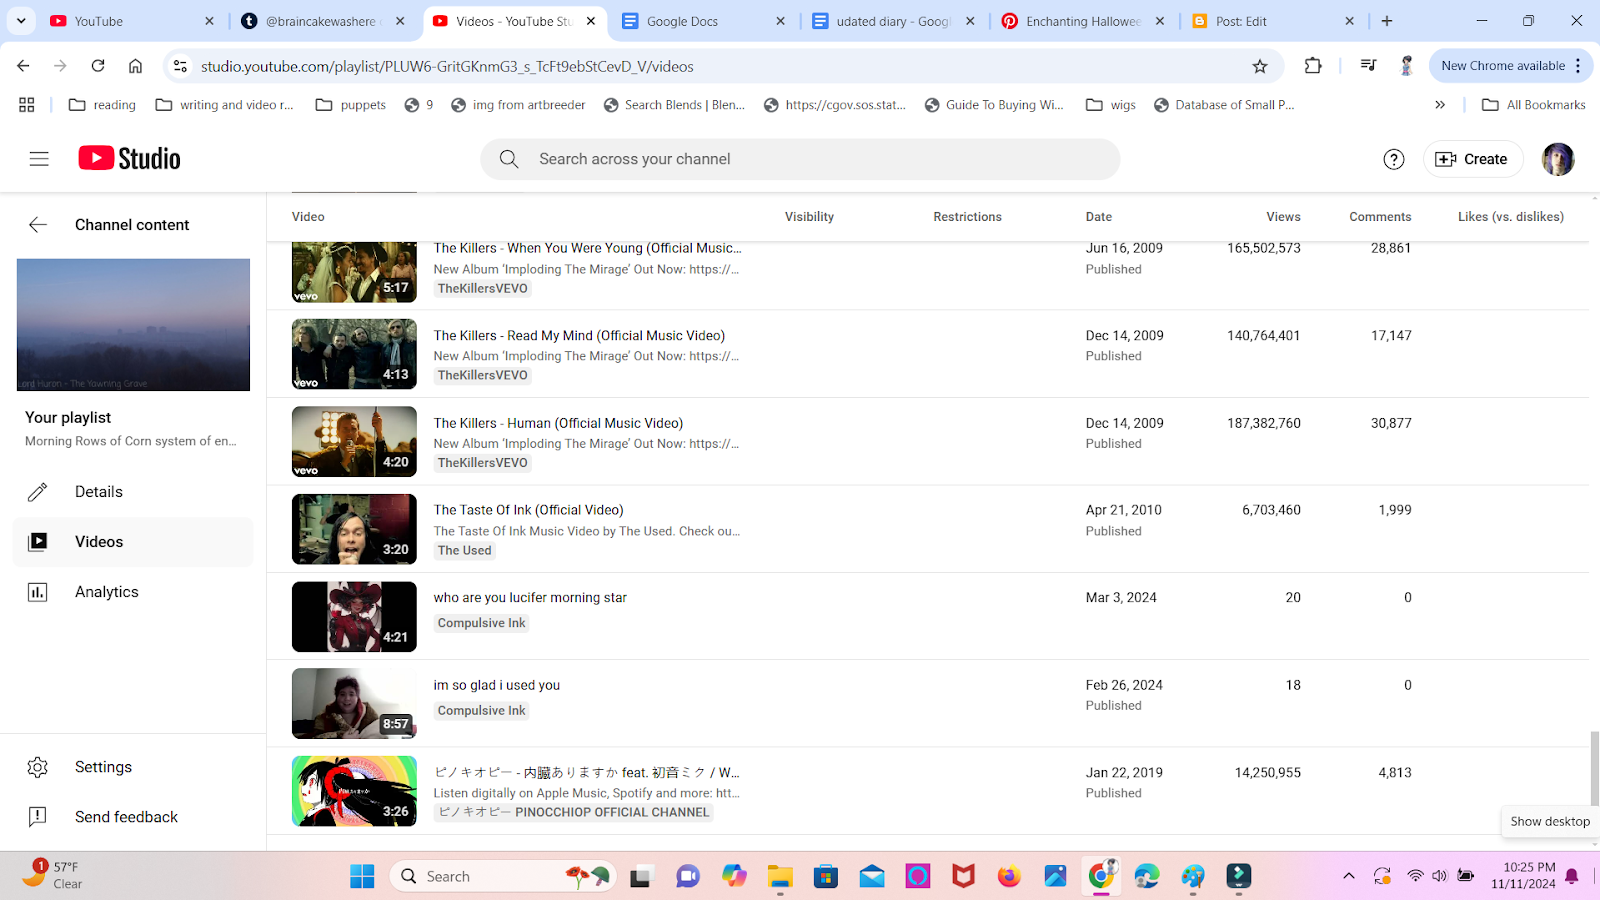Expand the bookmarks overflow chevron
The width and height of the screenshot is (1600, 900).
tap(1440, 105)
